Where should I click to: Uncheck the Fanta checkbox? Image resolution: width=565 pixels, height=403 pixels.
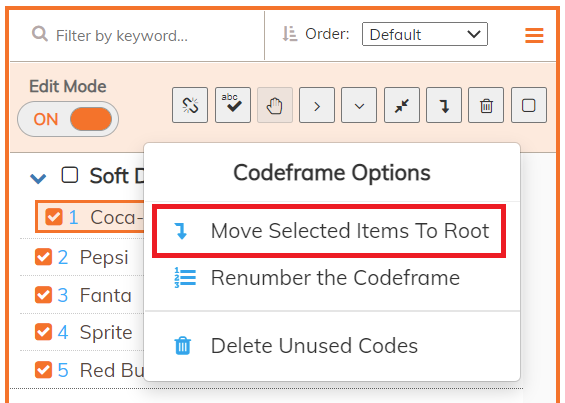point(43,294)
